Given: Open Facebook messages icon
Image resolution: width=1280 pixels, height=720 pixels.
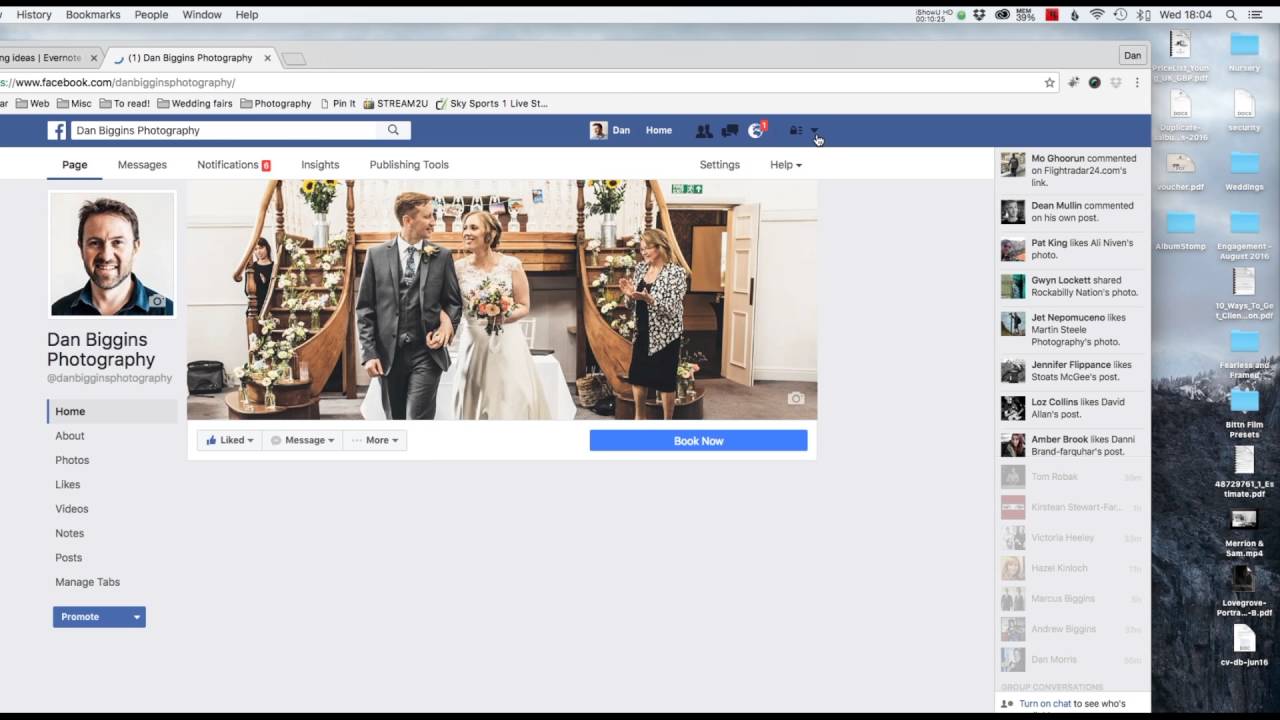Looking at the screenshot, I should (730, 131).
